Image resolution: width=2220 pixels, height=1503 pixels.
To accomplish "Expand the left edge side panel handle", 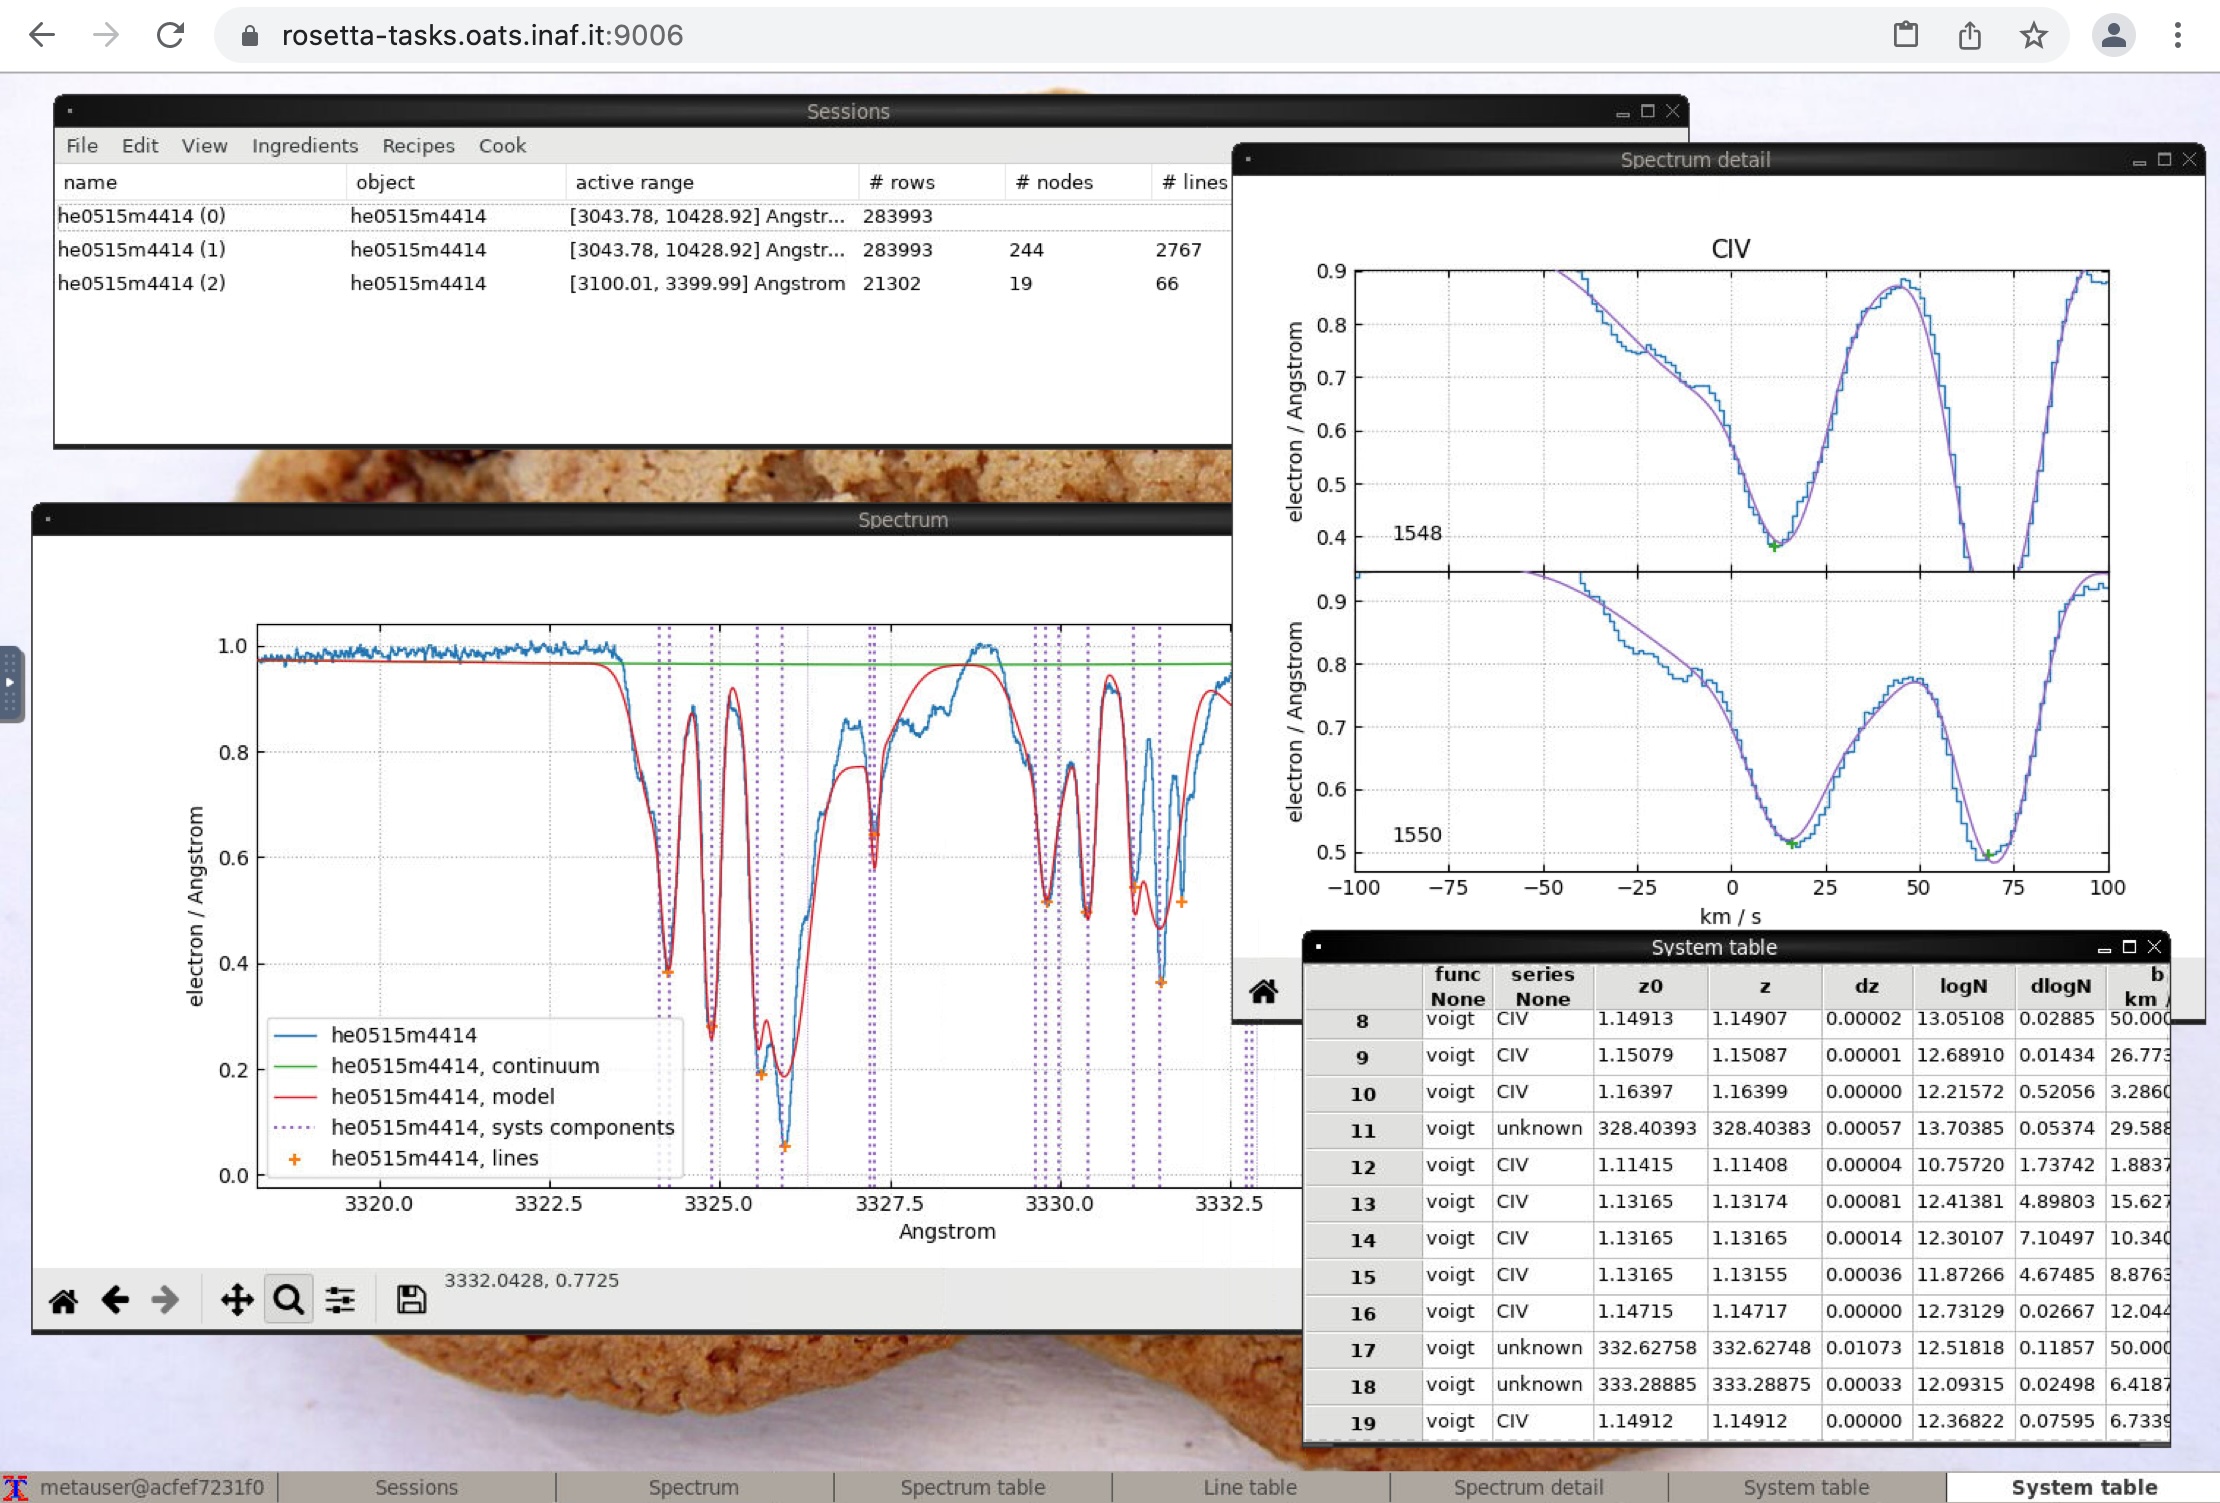I will tap(10, 683).
